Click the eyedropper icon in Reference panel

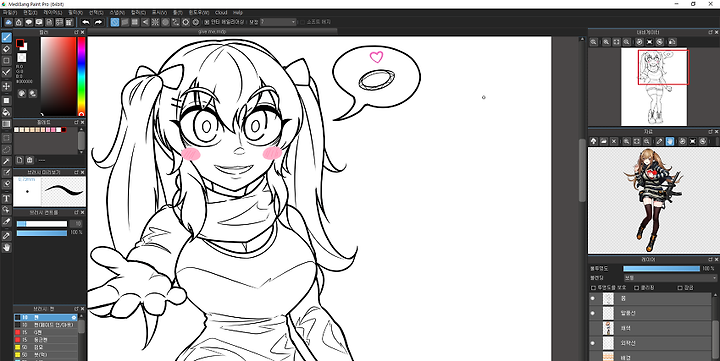click(659, 141)
